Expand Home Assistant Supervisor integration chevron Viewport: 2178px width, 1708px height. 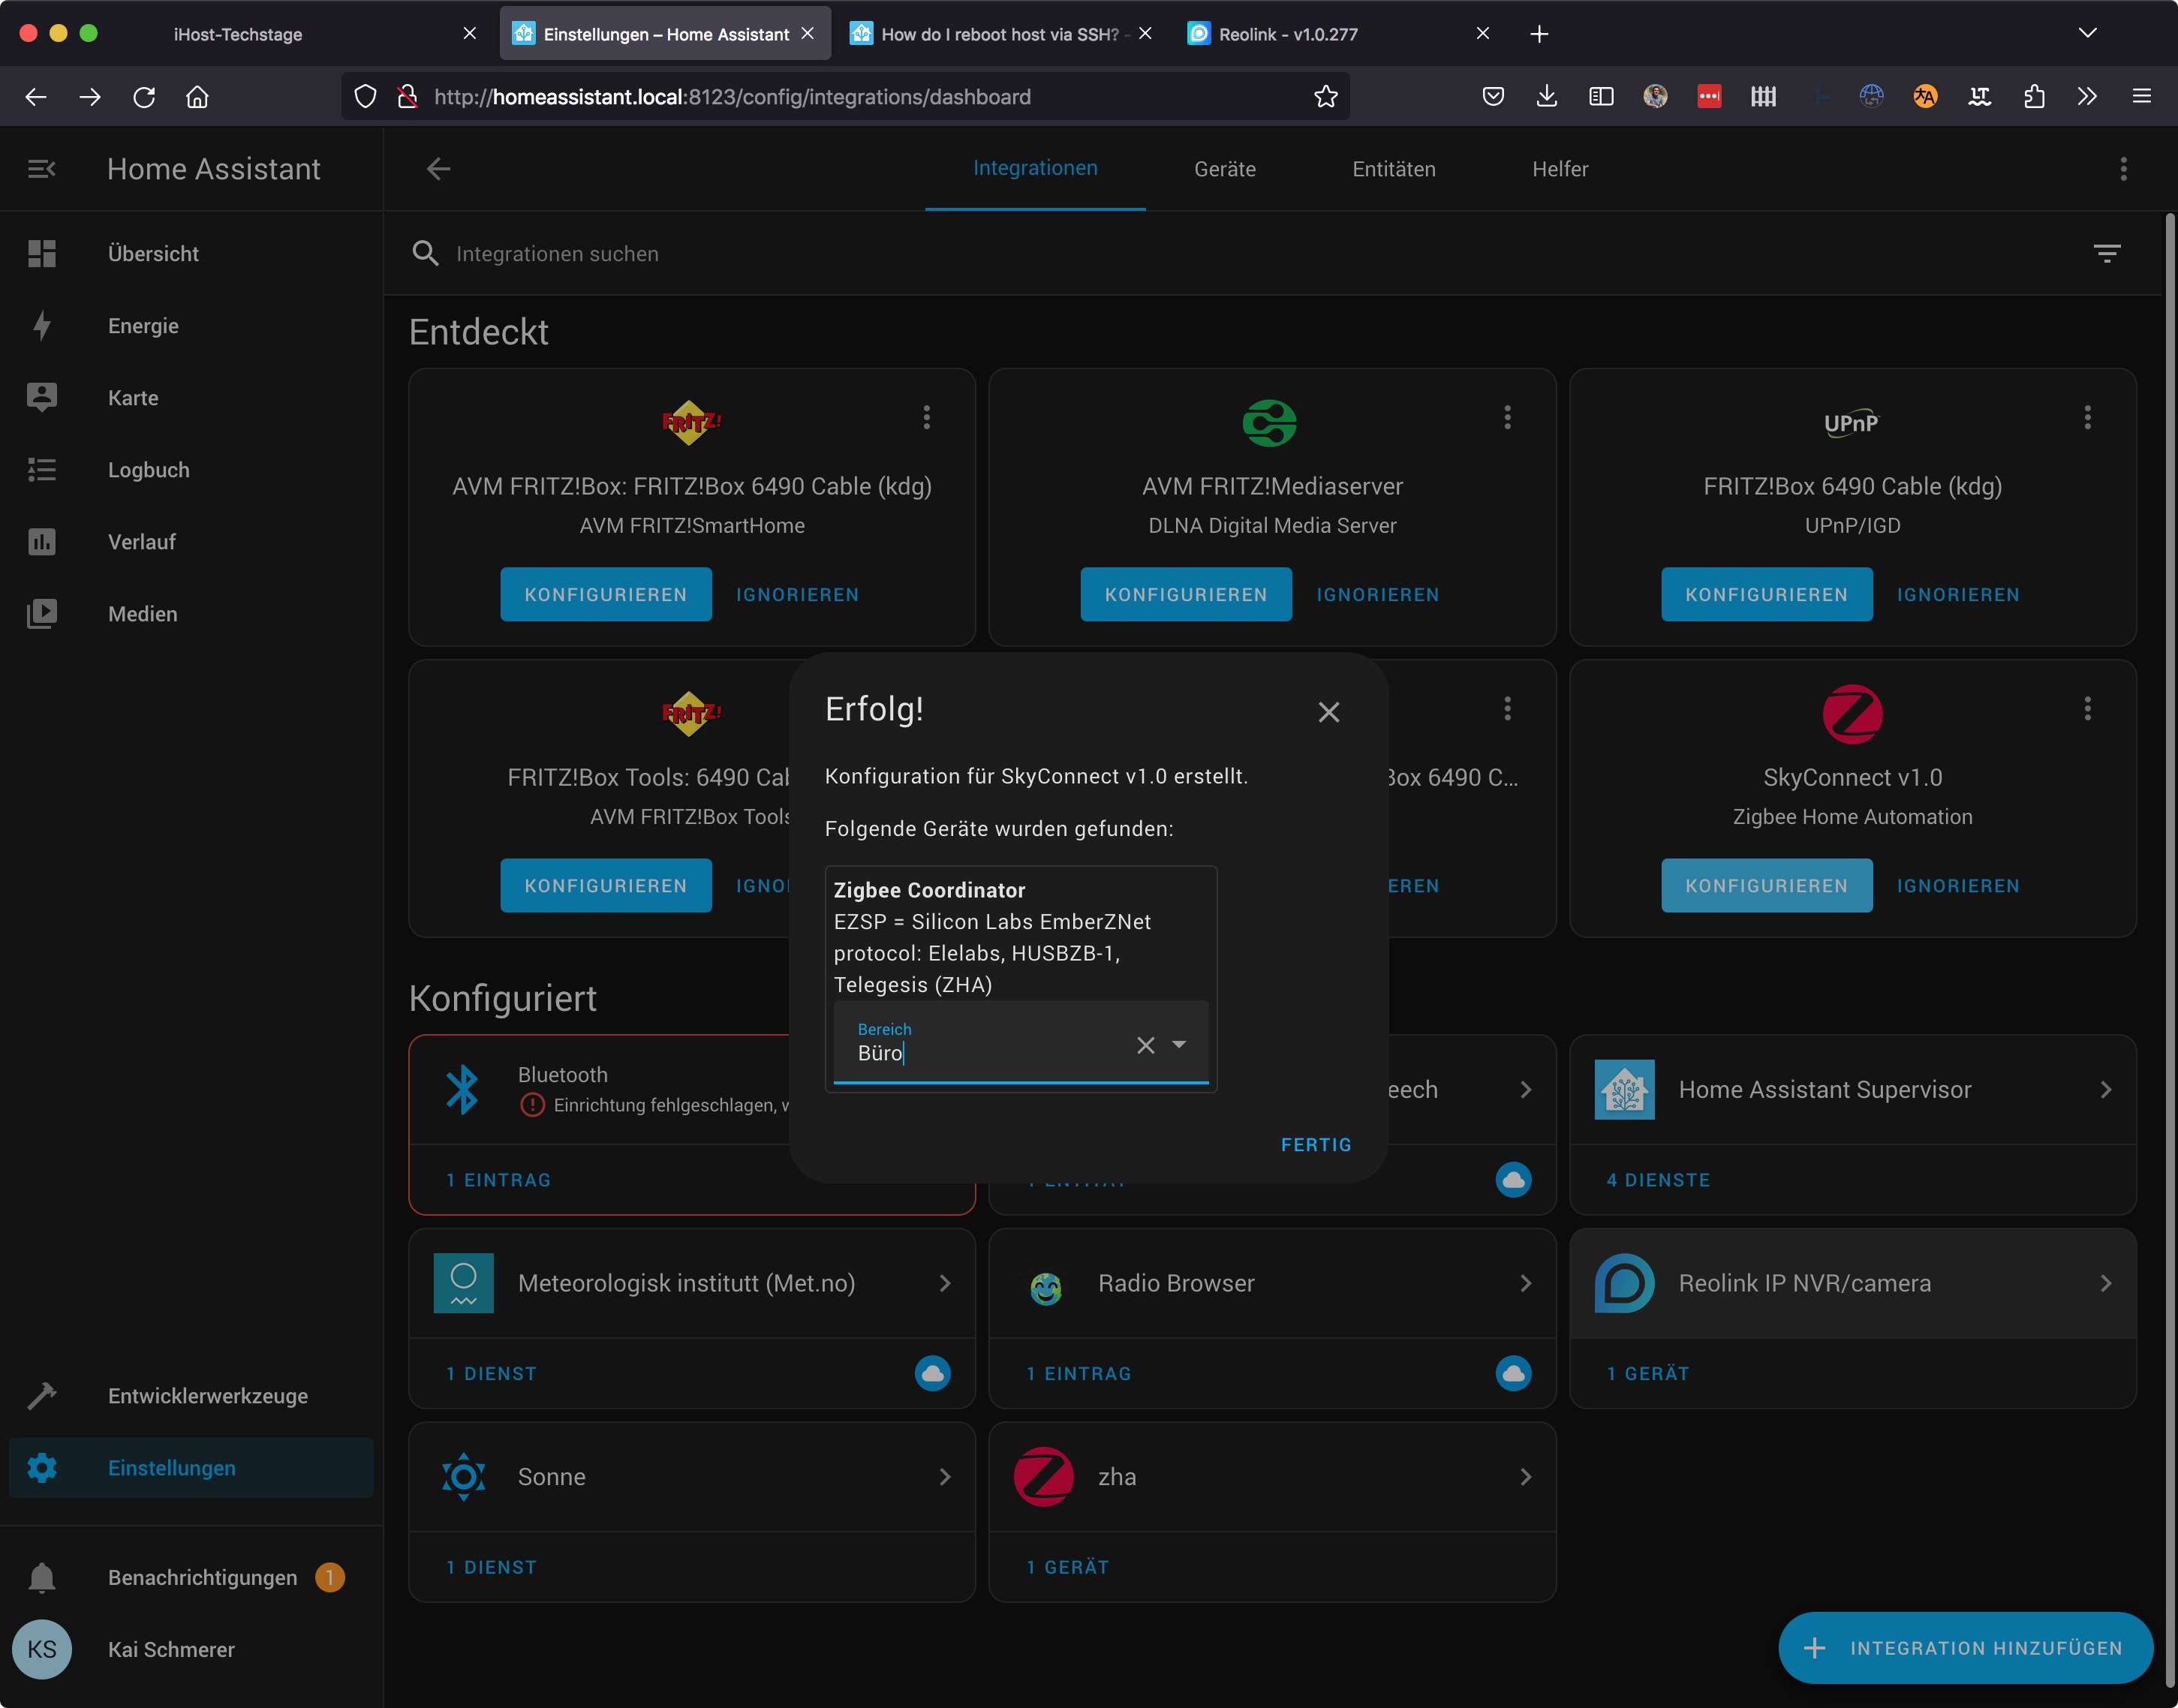coord(2105,1090)
